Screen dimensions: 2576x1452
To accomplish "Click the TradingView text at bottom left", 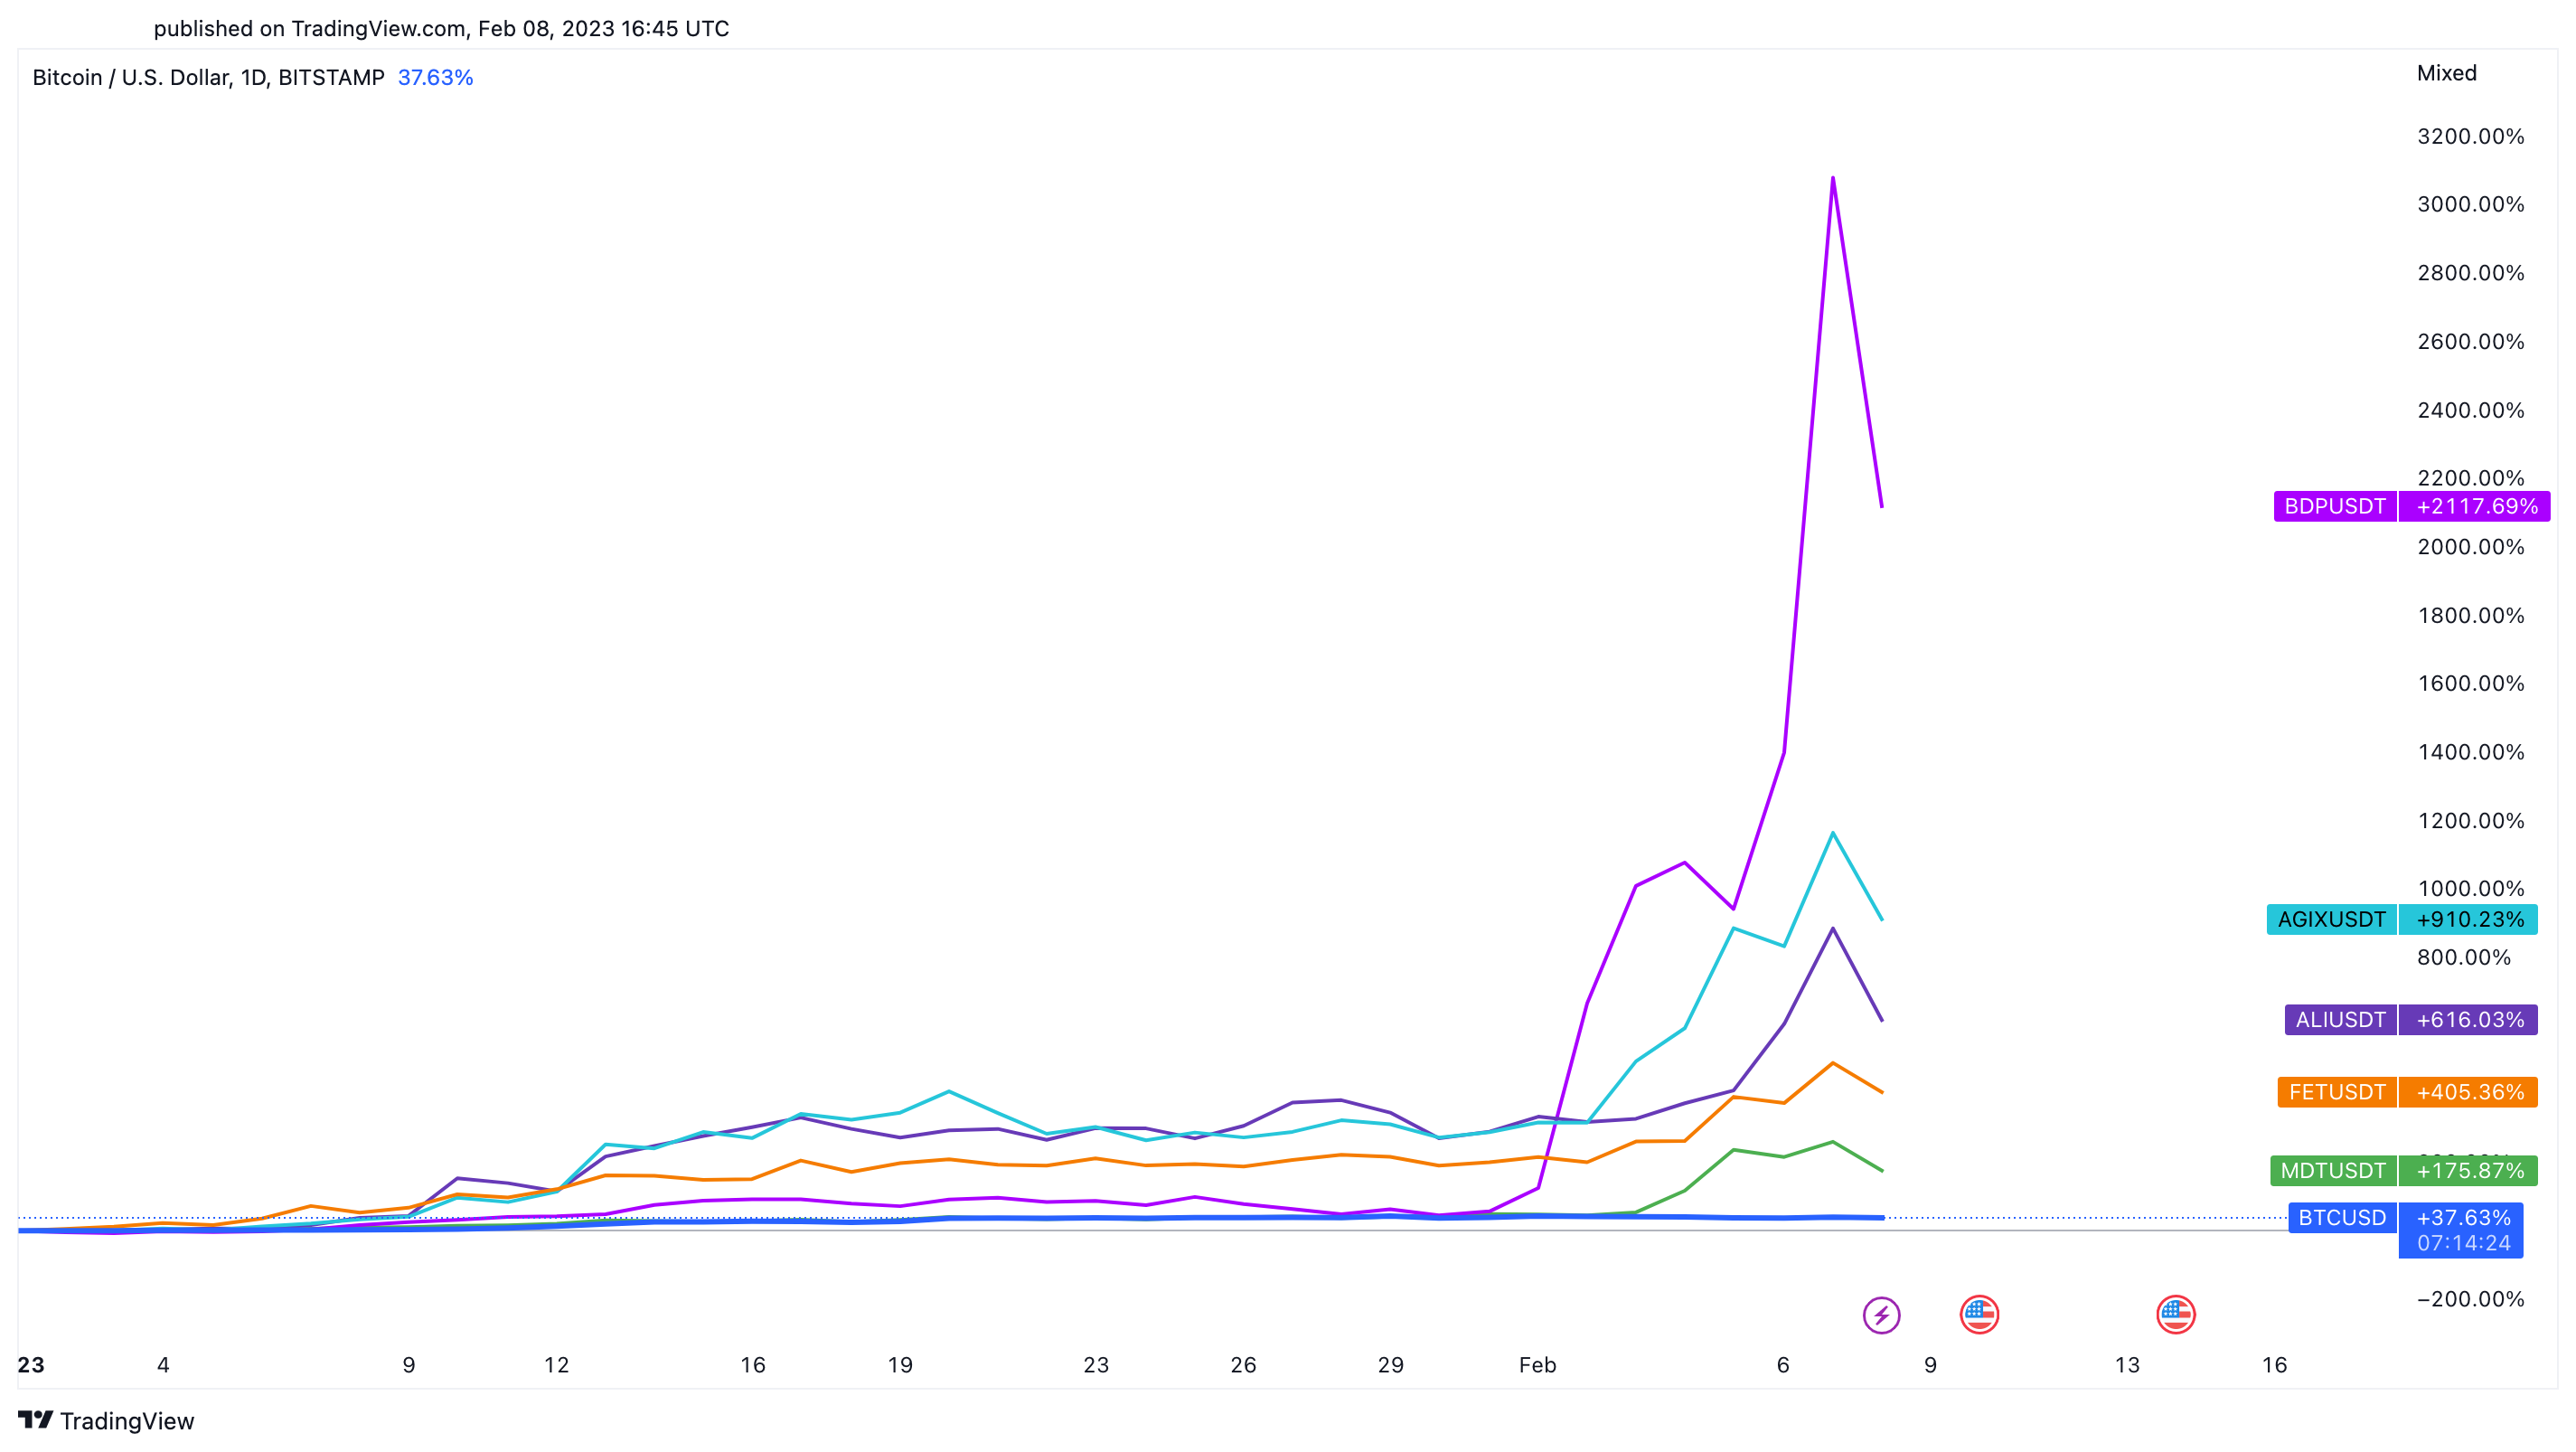I will pos(127,1421).
